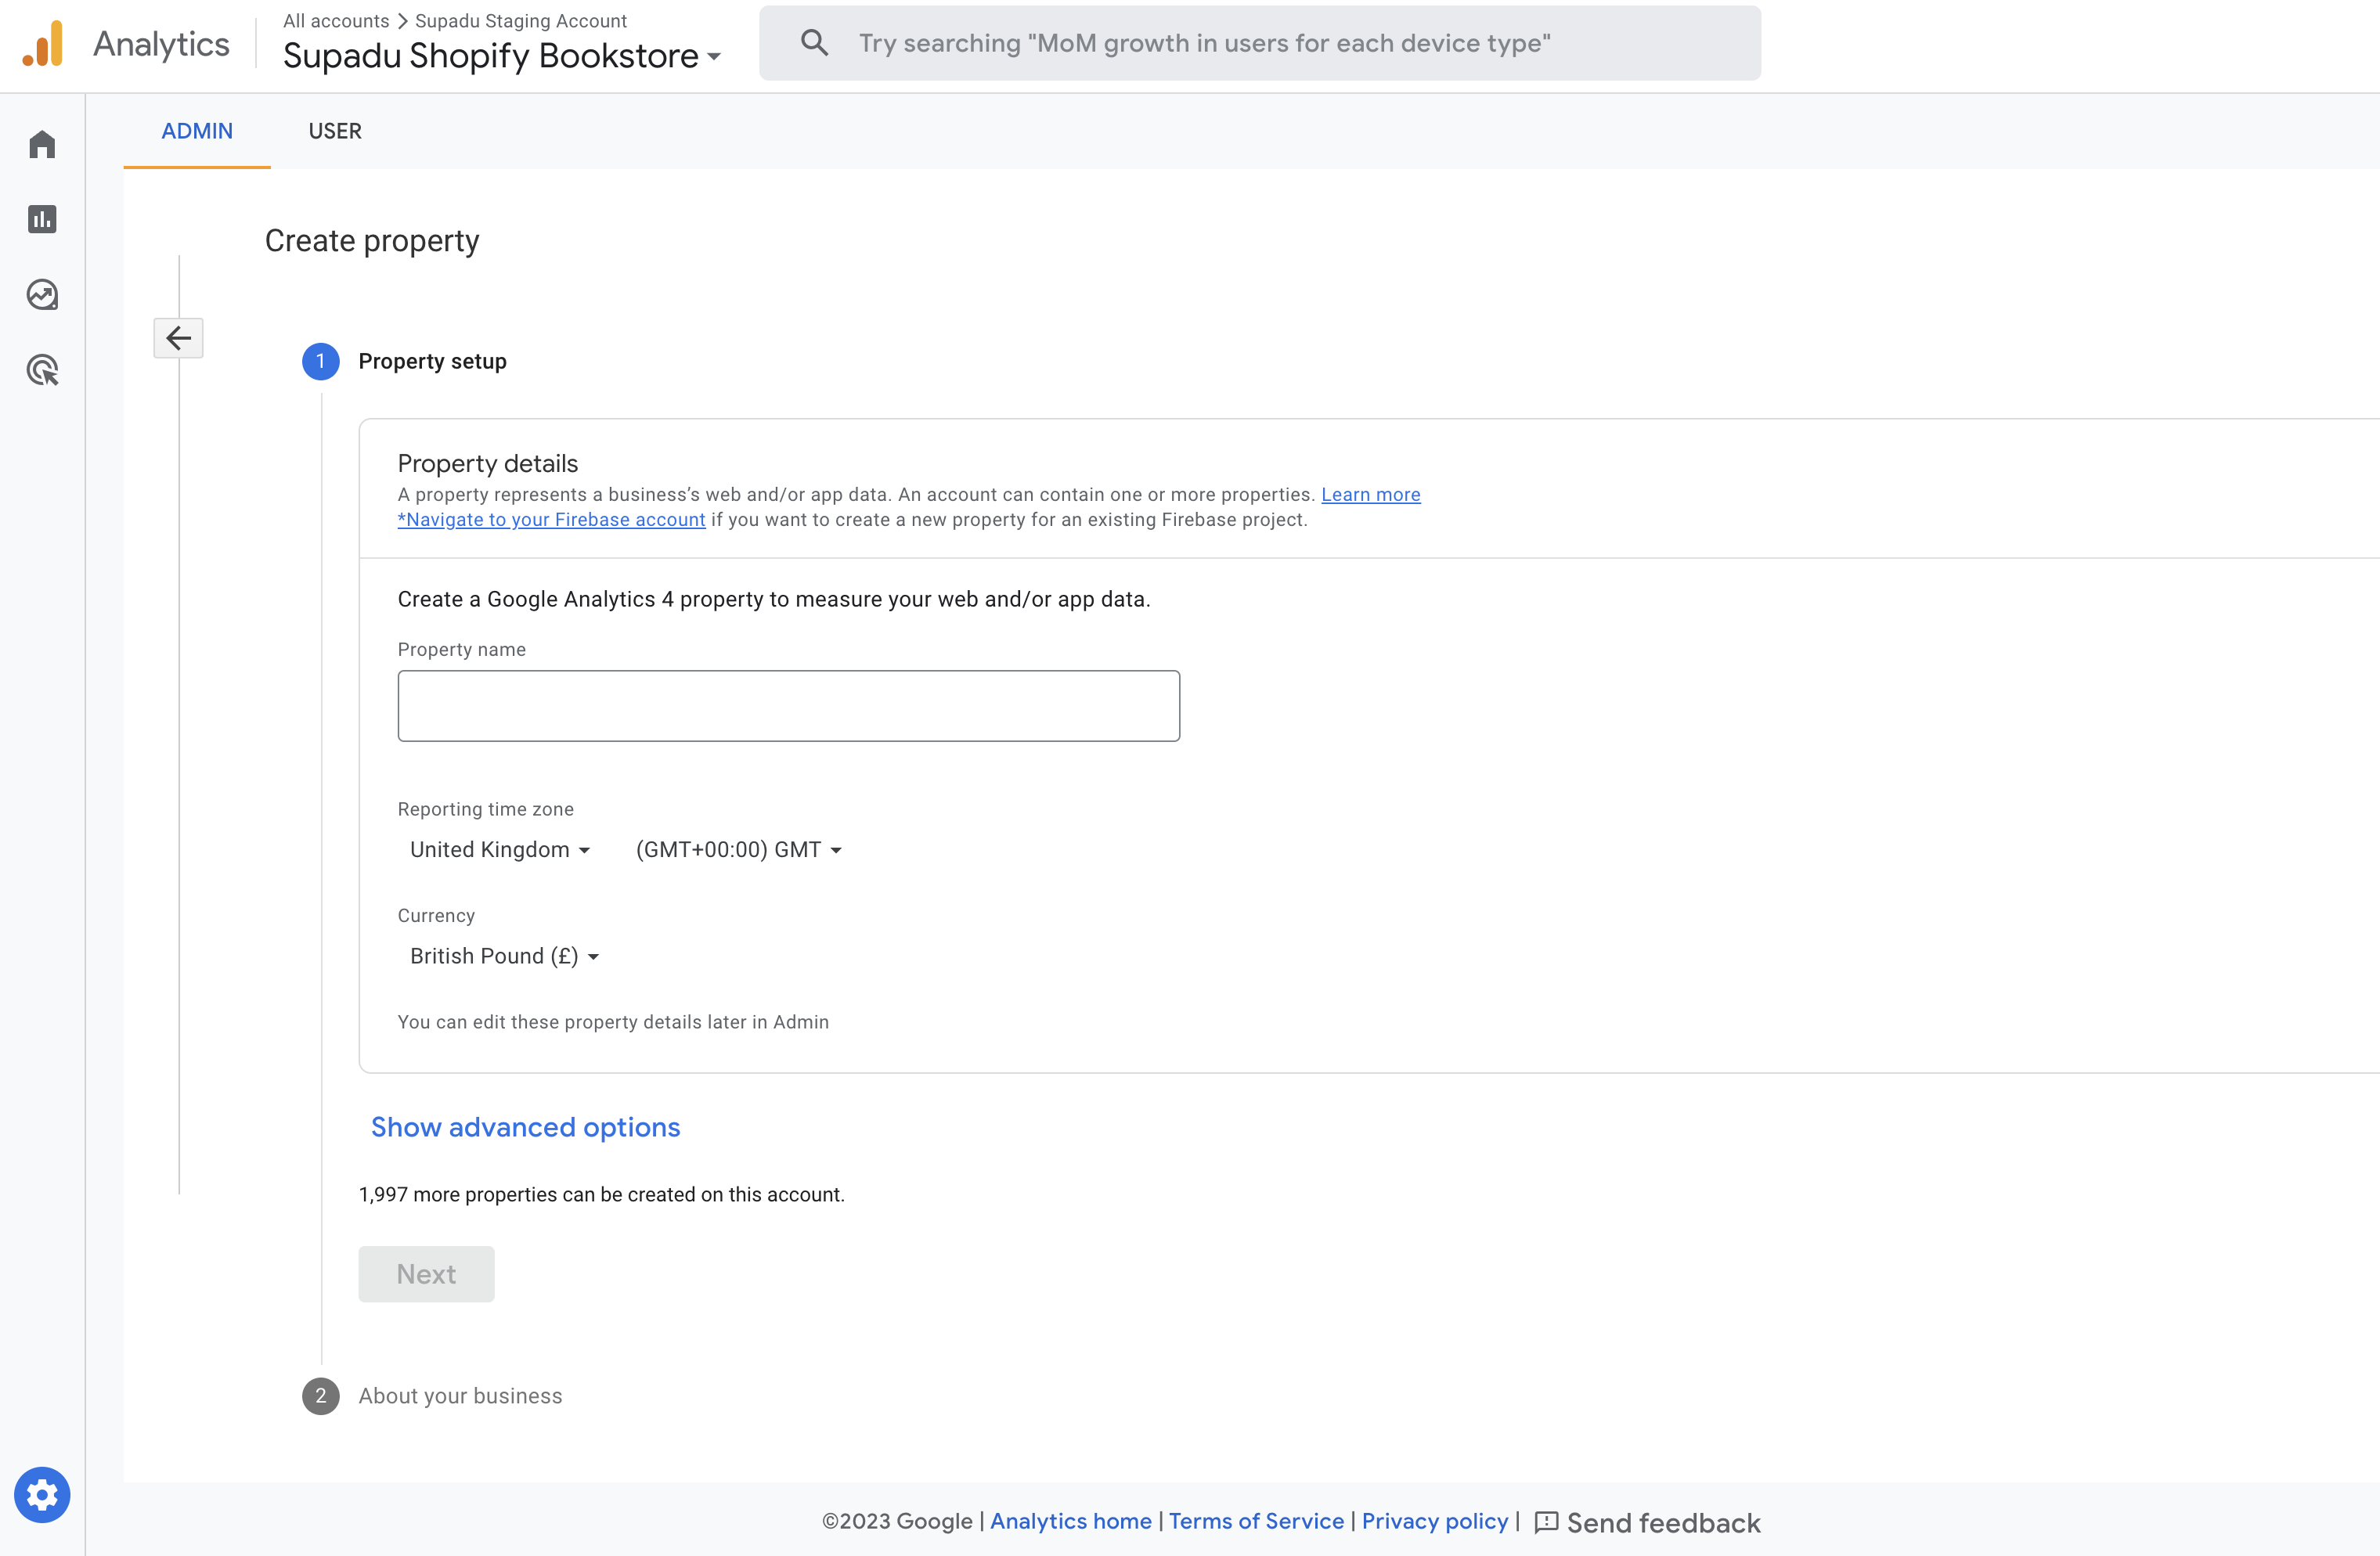Click the About your business step 2
The width and height of the screenshot is (2380, 1556).
click(460, 1395)
